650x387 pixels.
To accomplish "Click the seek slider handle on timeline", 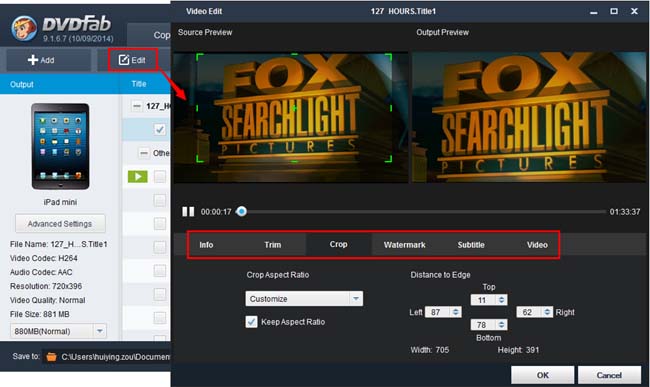I will pyautogui.click(x=242, y=212).
